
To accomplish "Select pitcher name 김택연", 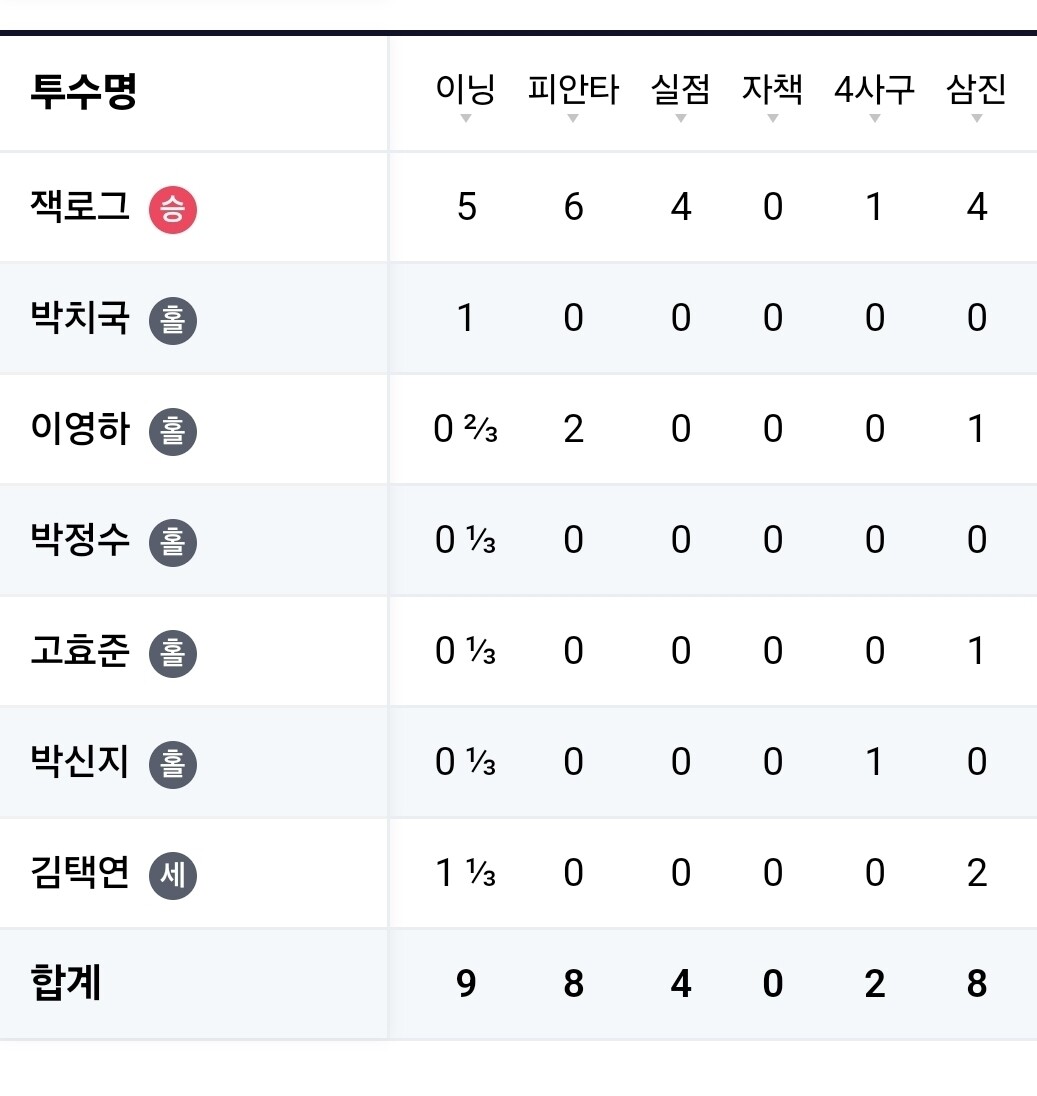I will (x=80, y=874).
